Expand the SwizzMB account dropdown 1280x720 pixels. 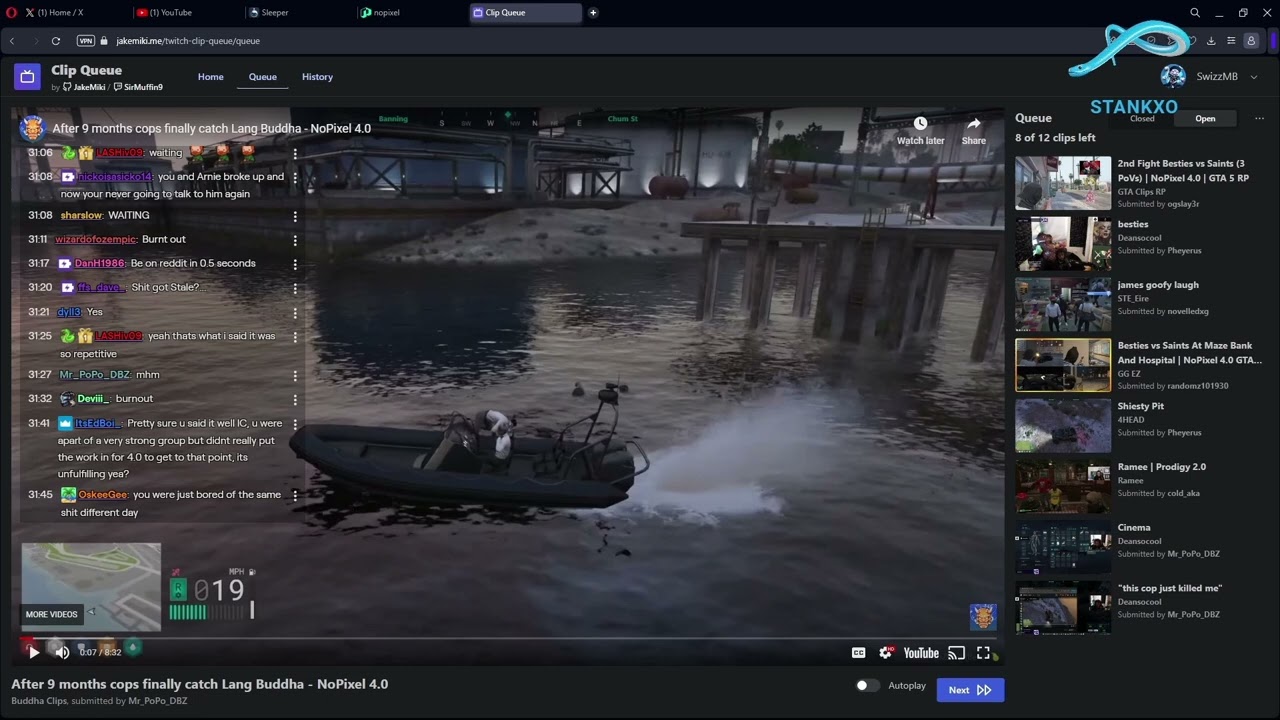(1254, 77)
